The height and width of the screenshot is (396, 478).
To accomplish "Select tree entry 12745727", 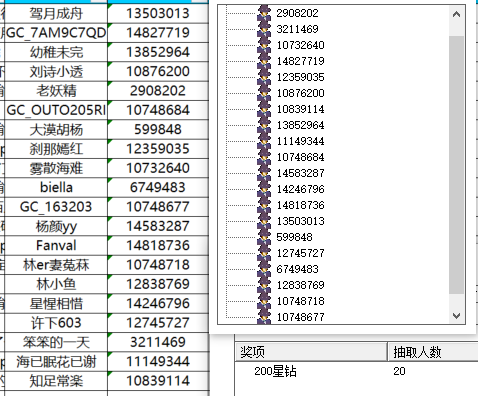I will (300, 253).
